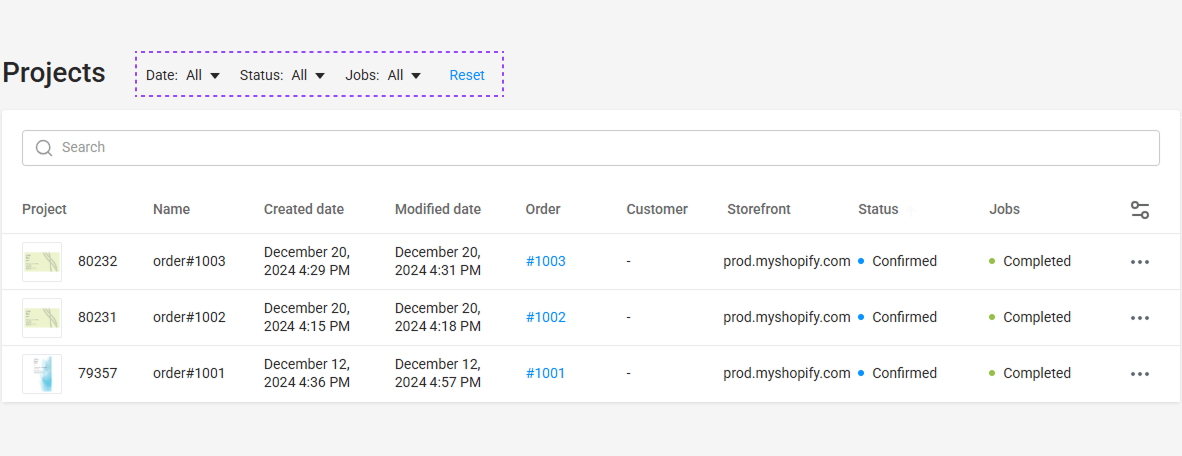Click storefront cell in order#1003 row

click(787, 262)
